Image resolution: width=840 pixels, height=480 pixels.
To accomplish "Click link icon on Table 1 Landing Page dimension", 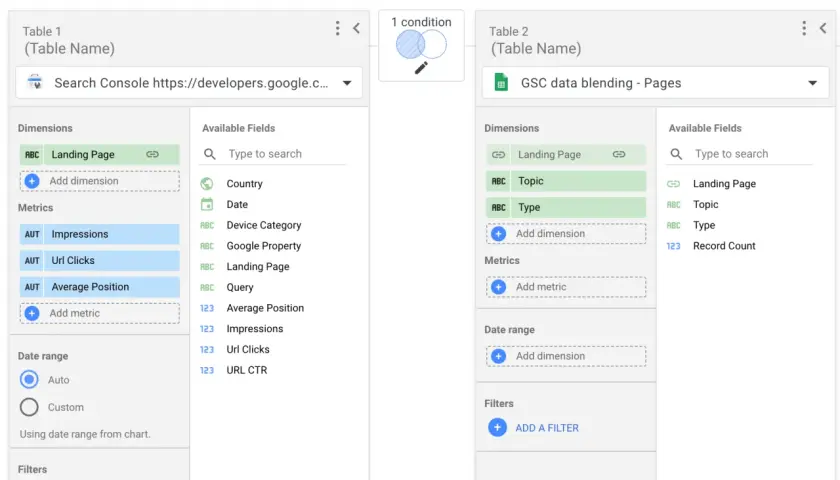I will pos(153,154).
